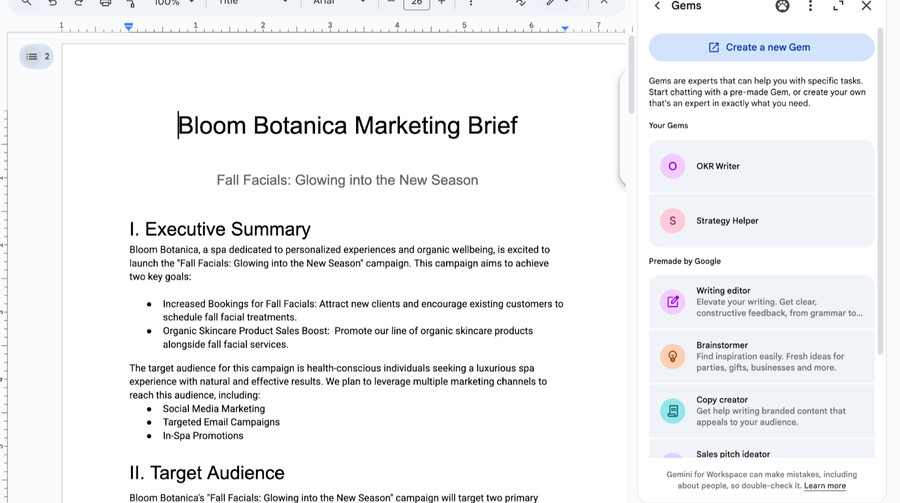
Task: Follow the Learn more link
Action: tap(824, 486)
